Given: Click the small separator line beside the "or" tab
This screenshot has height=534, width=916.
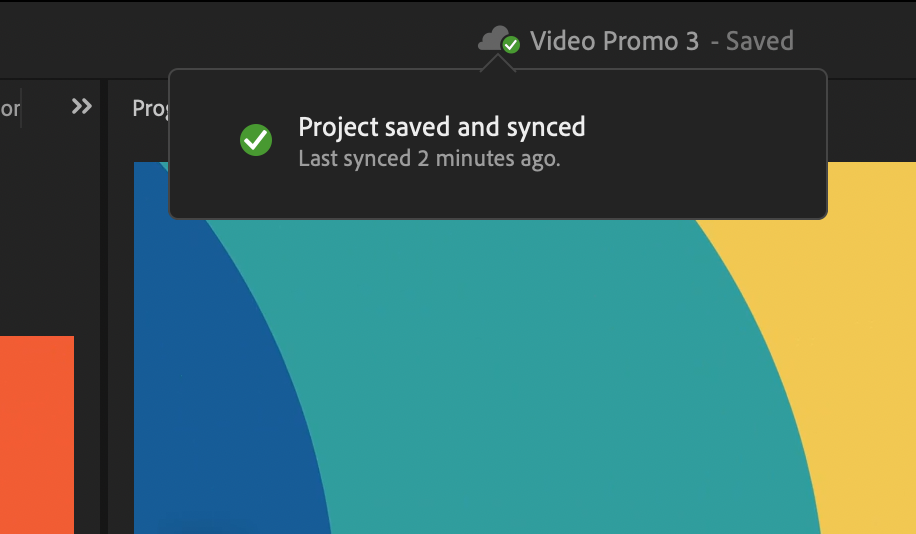Looking at the screenshot, I should click(21, 108).
